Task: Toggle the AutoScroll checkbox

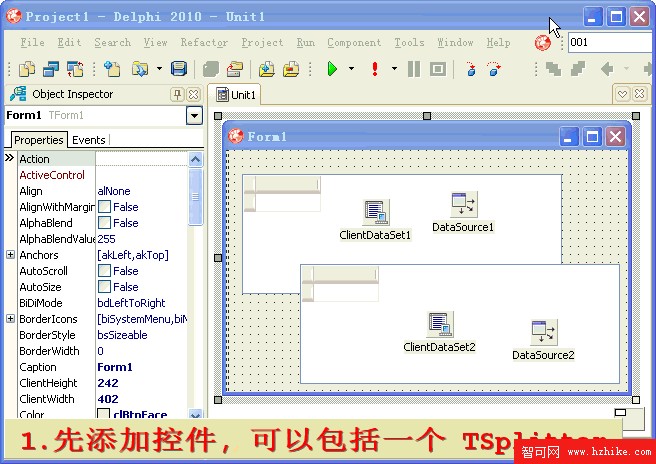Action: point(104,271)
